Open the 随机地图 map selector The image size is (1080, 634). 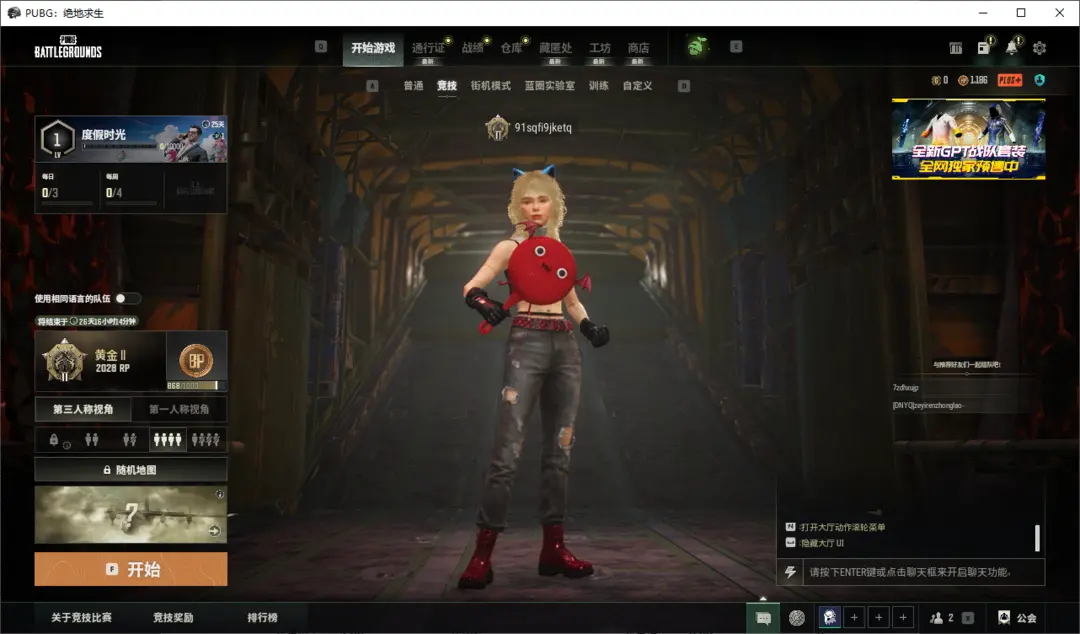pos(131,470)
